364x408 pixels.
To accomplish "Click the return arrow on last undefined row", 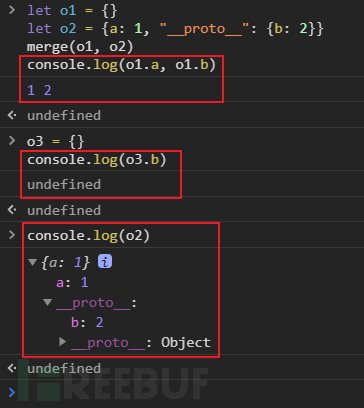I will click(12, 368).
